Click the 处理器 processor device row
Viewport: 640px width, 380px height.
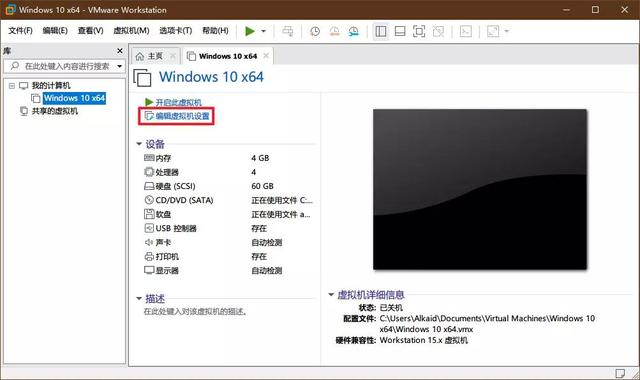tap(229, 172)
